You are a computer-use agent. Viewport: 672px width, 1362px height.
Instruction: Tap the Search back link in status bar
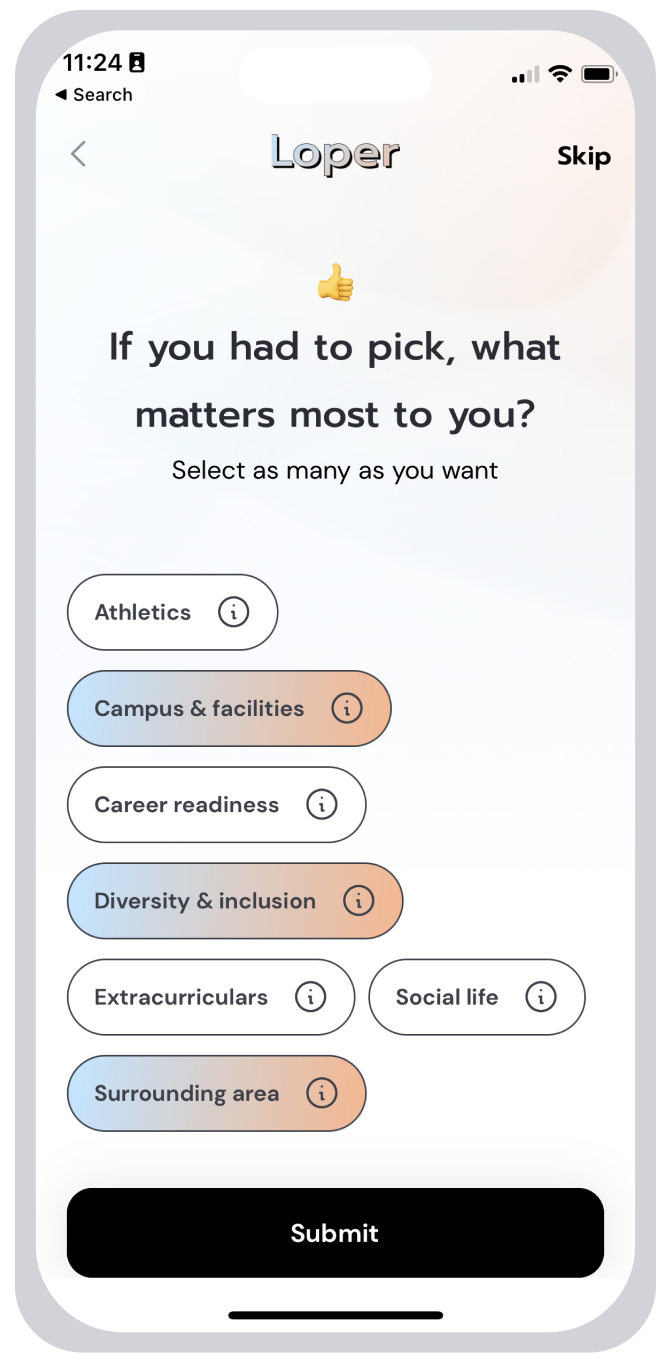pyautogui.click(x=94, y=95)
